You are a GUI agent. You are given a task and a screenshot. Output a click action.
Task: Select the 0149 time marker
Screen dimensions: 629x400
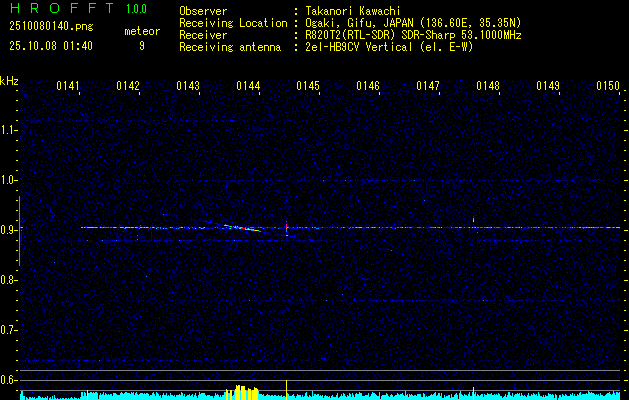[548, 86]
